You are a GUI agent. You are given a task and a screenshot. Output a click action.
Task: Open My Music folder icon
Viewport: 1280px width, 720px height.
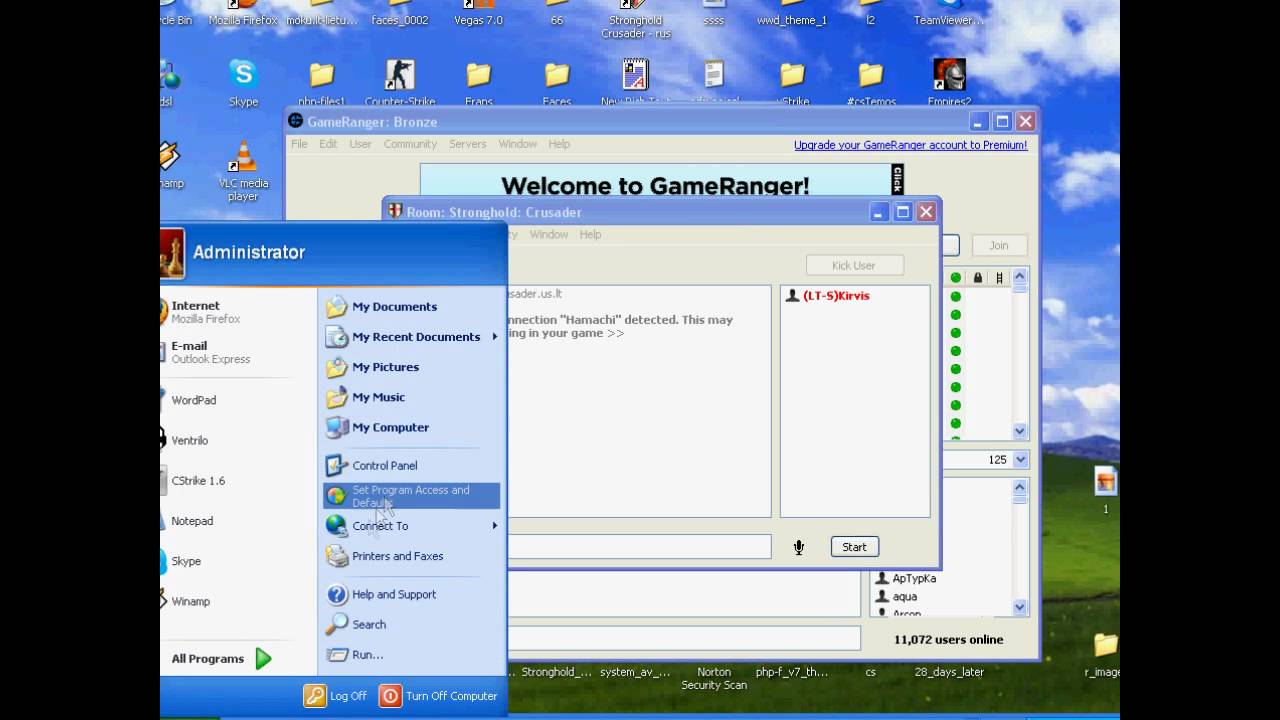pyautogui.click(x=337, y=397)
